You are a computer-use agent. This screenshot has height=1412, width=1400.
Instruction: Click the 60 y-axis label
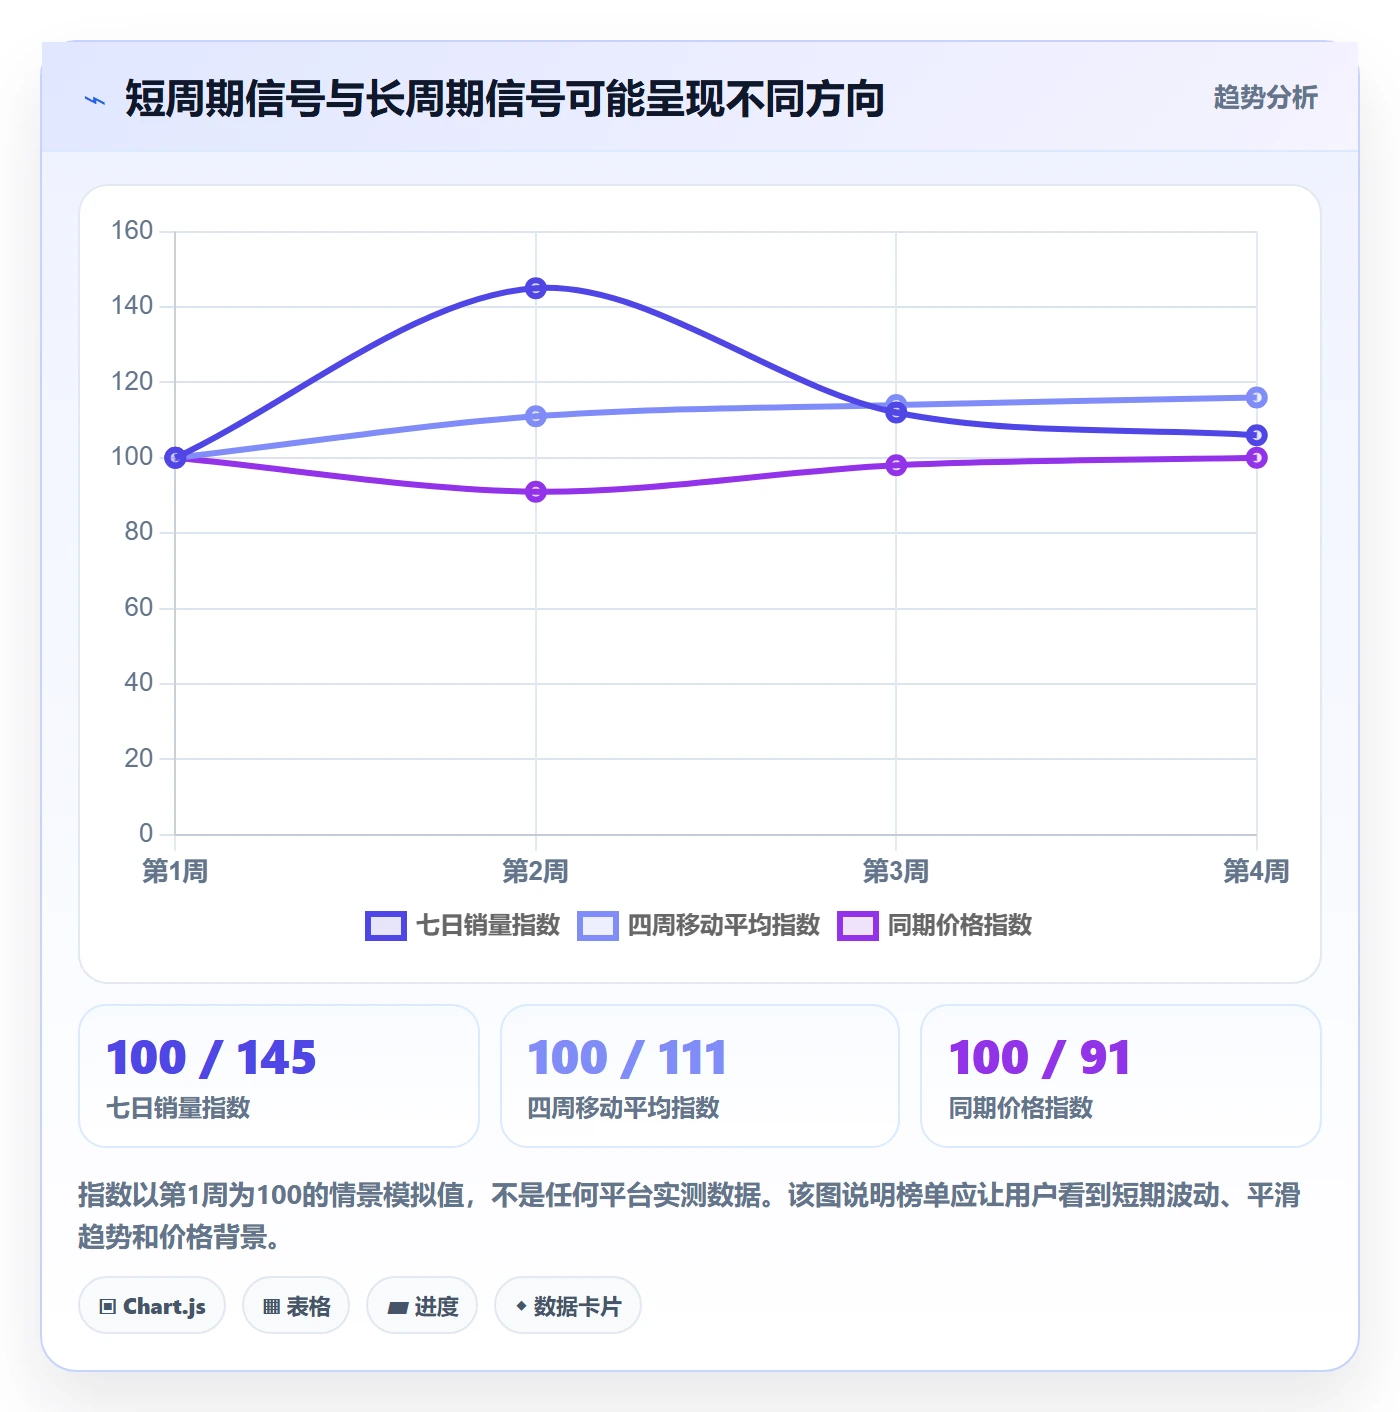coord(139,608)
